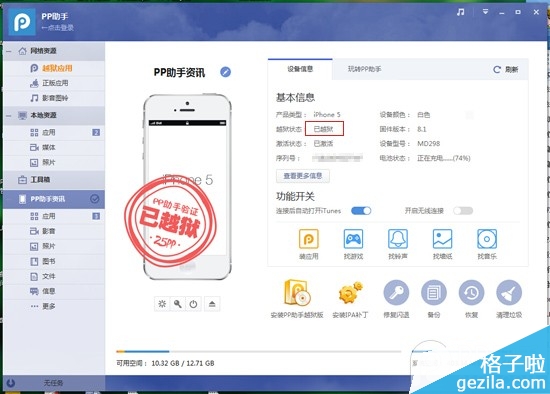Open device 文件 item
Image resolution: width=550 pixels, height=394 pixels.
(x=54, y=276)
